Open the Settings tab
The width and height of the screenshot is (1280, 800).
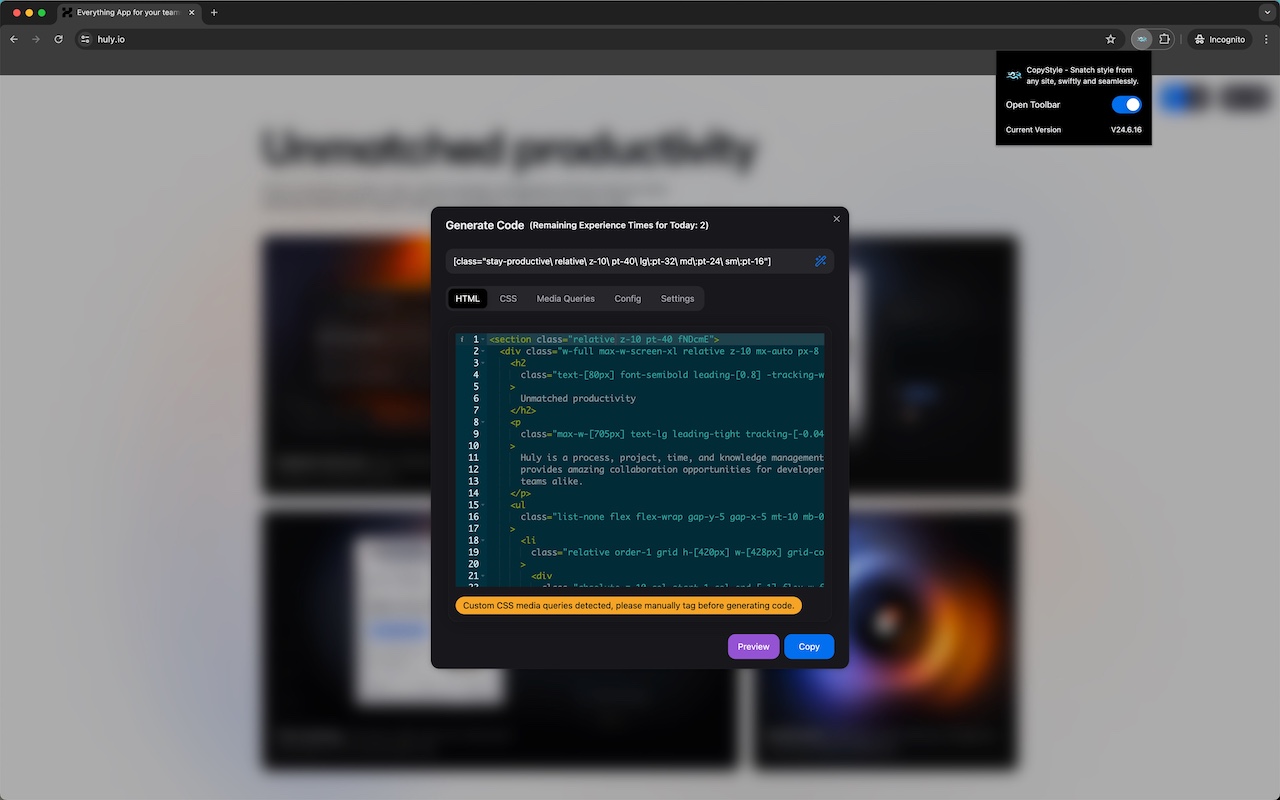coord(677,299)
